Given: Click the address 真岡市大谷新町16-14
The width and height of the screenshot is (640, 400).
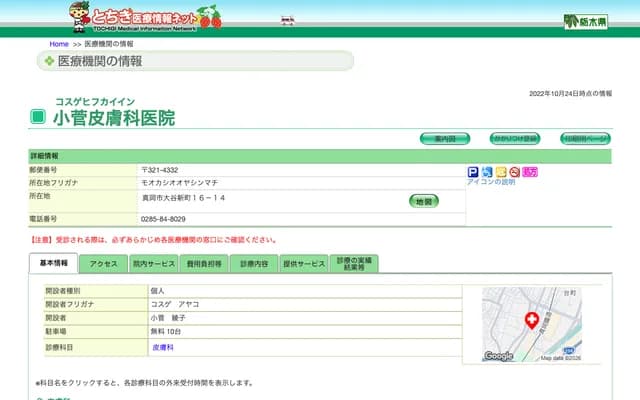Looking at the screenshot, I should pyautogui.click(x=183, y=198).
